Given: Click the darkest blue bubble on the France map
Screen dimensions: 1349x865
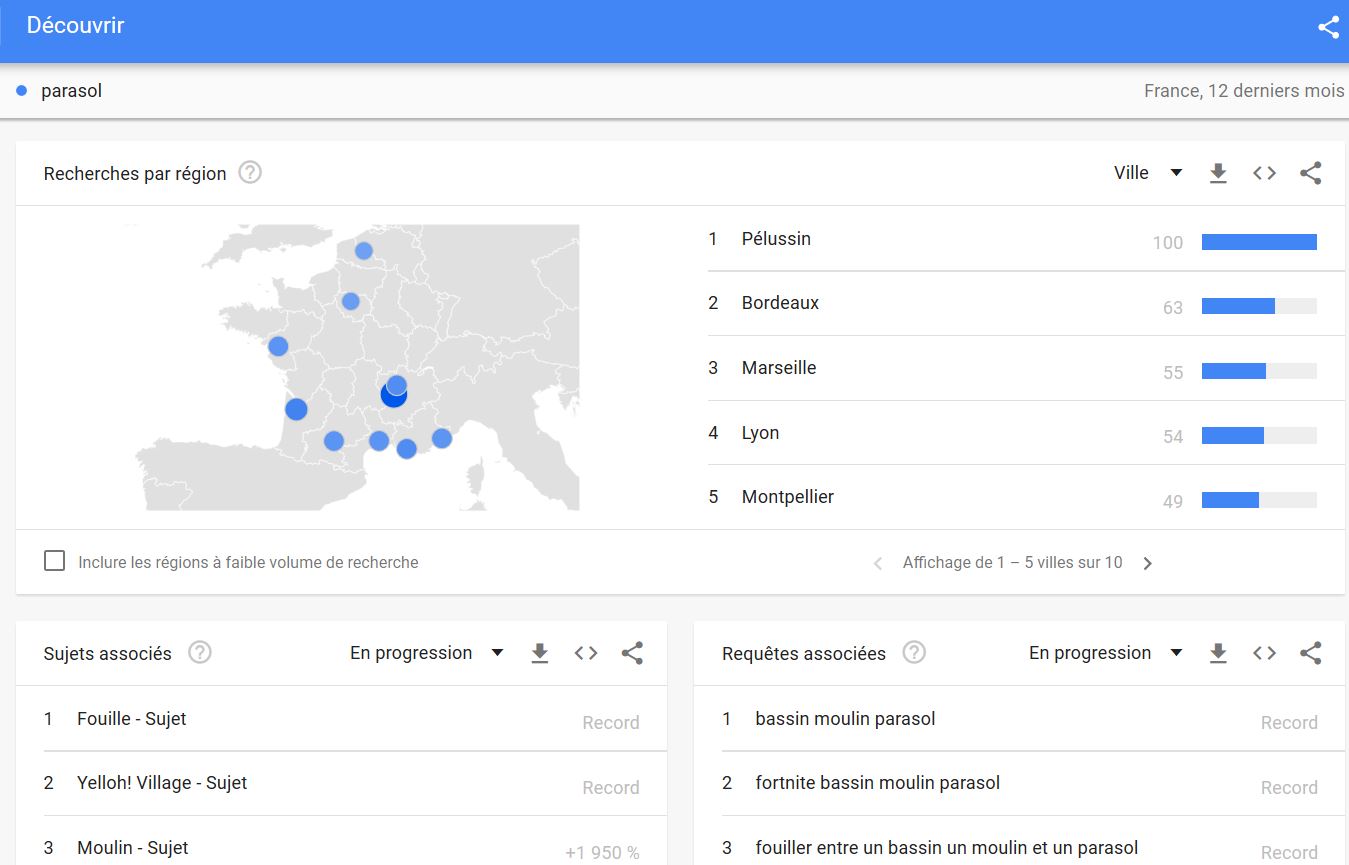Looking at the screenshot, I should 393,397.
